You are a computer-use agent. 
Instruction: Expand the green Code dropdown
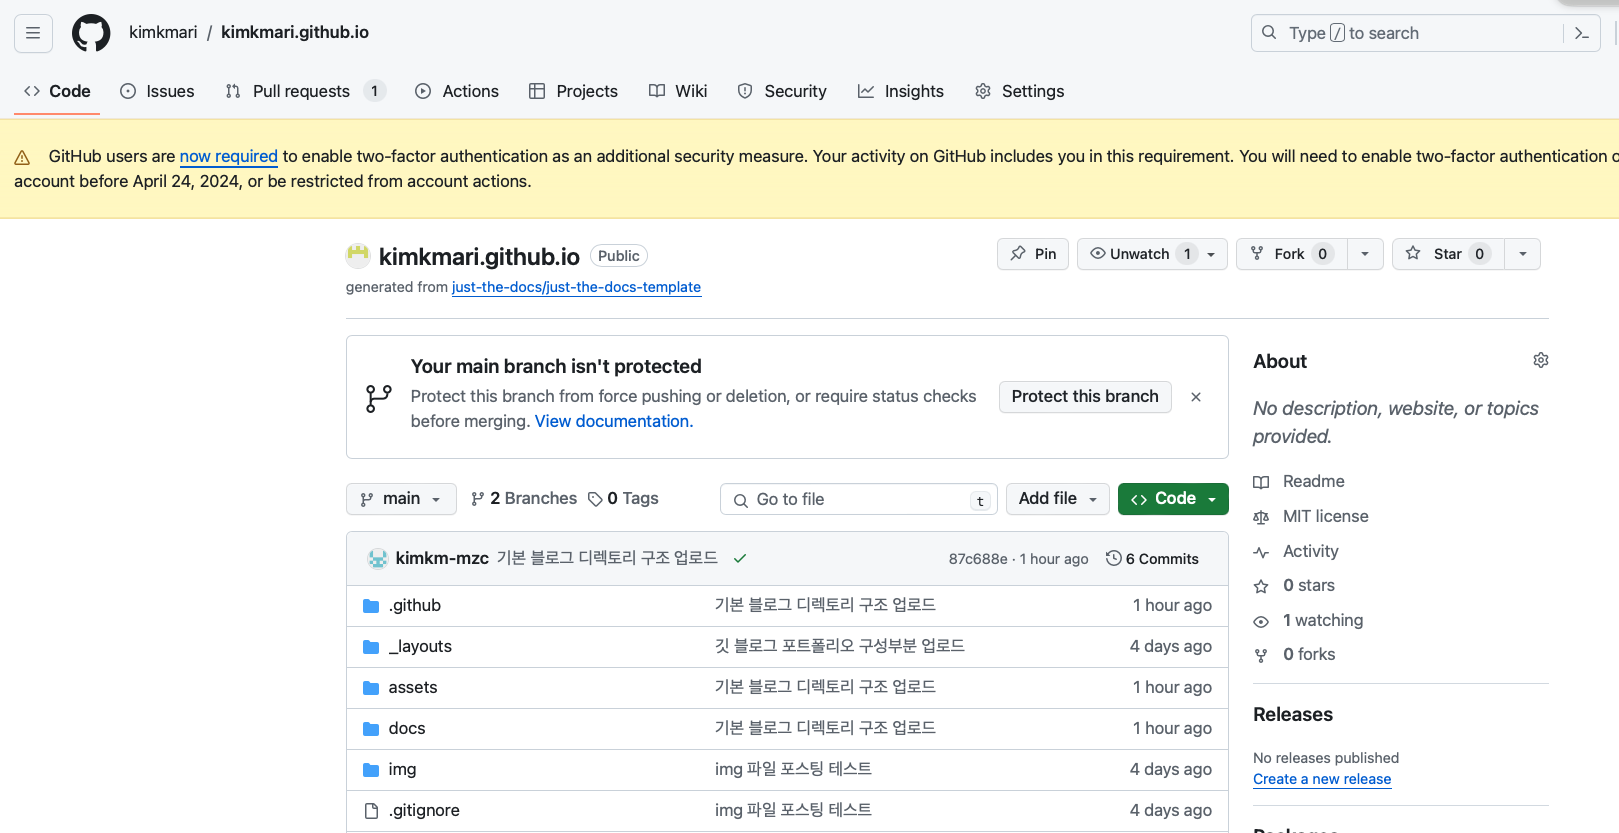[1173, 499]
